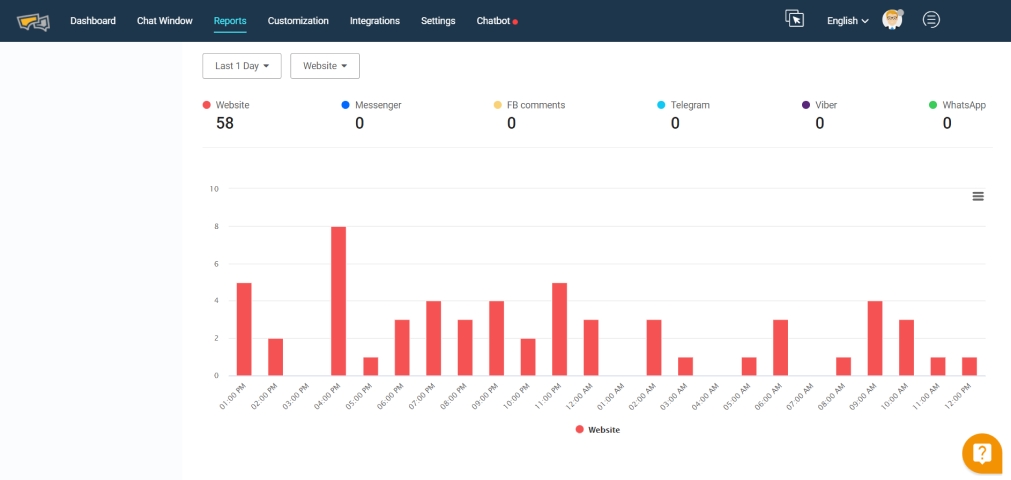The height and width of the screenshot is (480, 1011).
Task: Open the Settings menu item
Action: [438, 21]
